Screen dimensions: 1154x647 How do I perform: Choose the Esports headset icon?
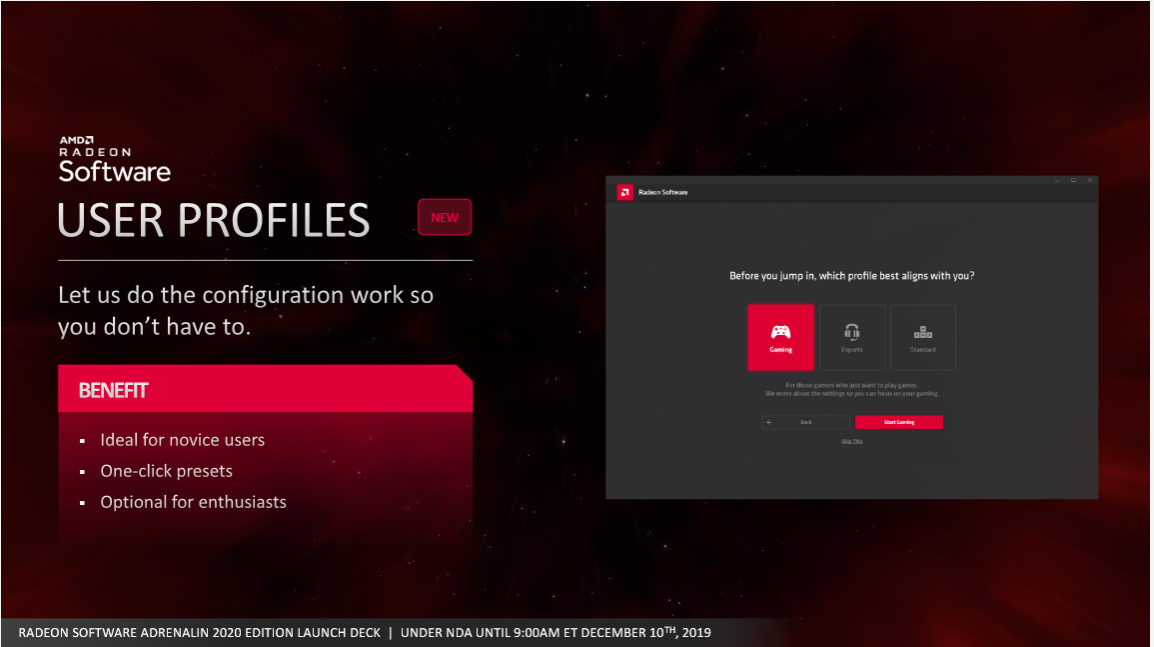pos(852,332)
